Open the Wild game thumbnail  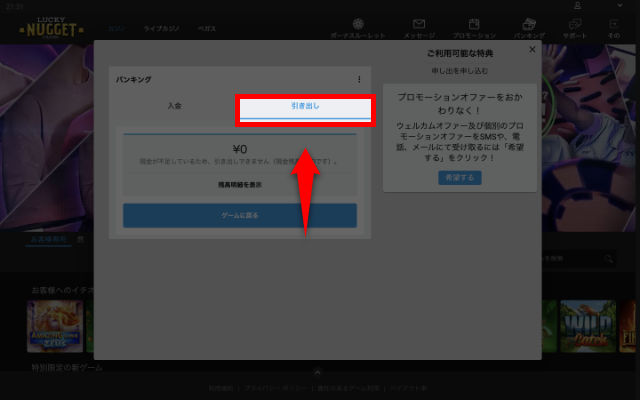(586, 327)
